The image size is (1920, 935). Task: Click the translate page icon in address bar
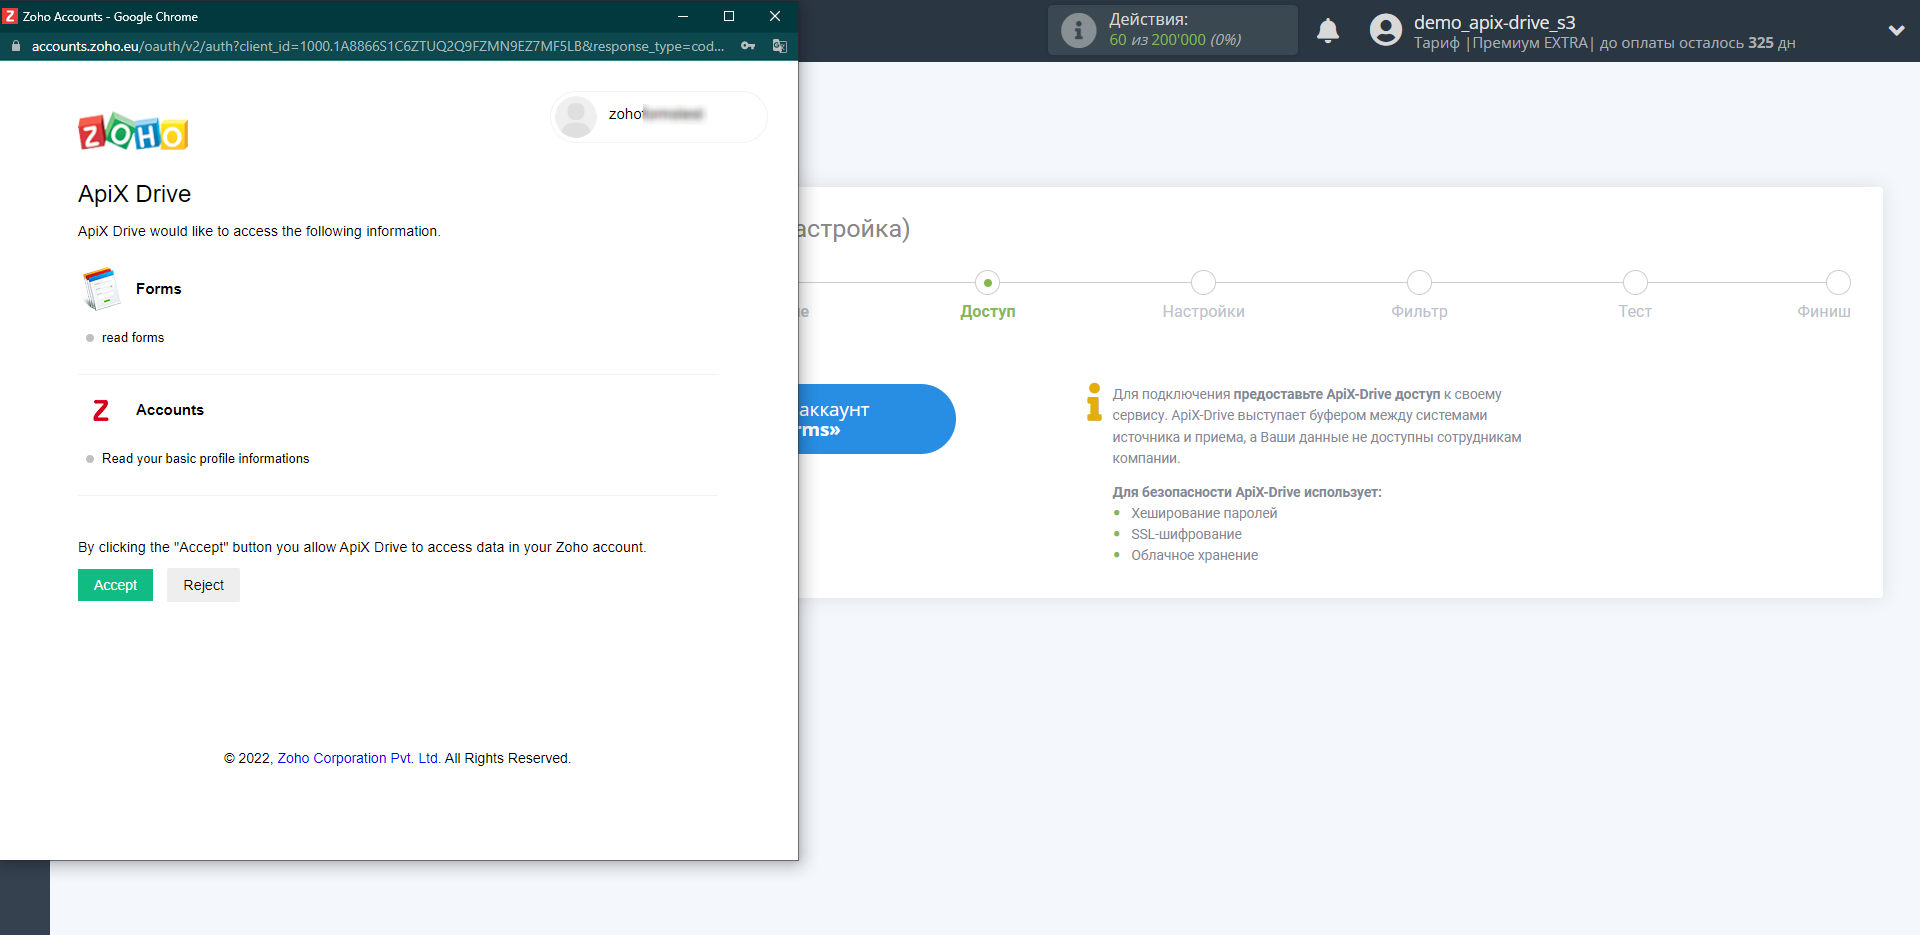click(780, 46)
